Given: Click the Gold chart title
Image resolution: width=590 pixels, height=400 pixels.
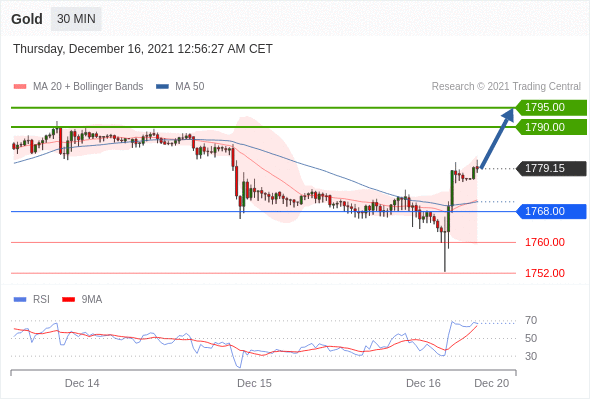Looking at the screenshot, I should [27, 19].
